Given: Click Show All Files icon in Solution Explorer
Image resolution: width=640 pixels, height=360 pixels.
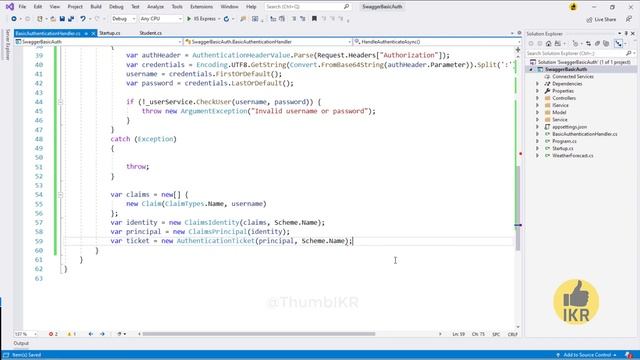Looking at the screenshot, I should [x=606, y=44].
